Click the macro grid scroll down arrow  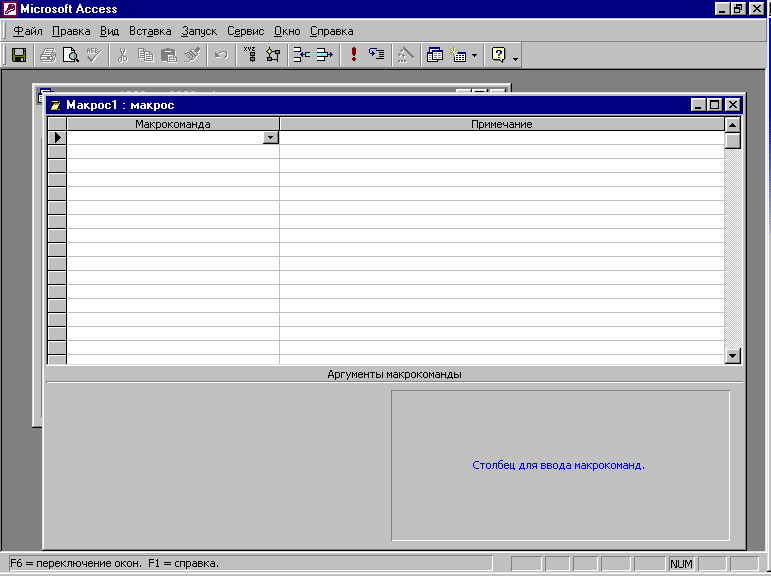coord(733,356)
